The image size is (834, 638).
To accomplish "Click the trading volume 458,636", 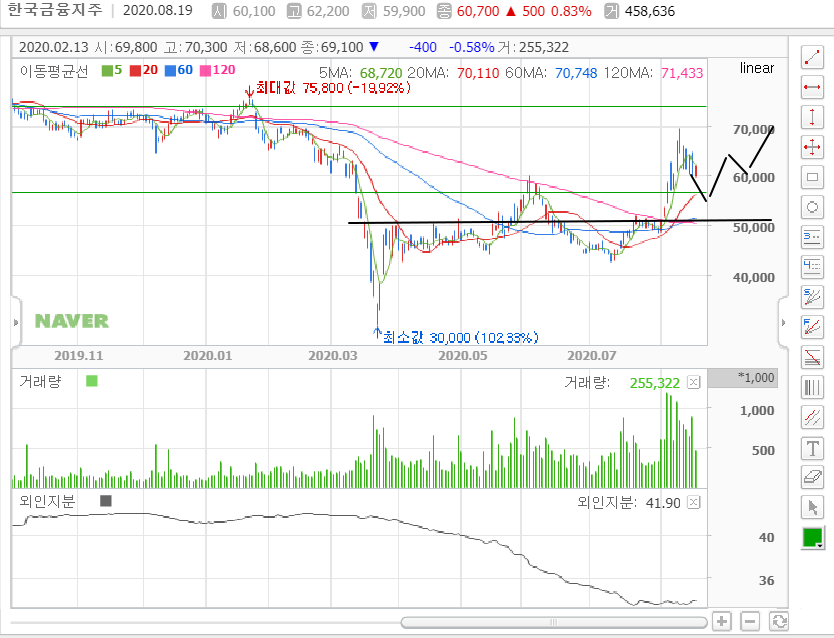I will (649, 11).
